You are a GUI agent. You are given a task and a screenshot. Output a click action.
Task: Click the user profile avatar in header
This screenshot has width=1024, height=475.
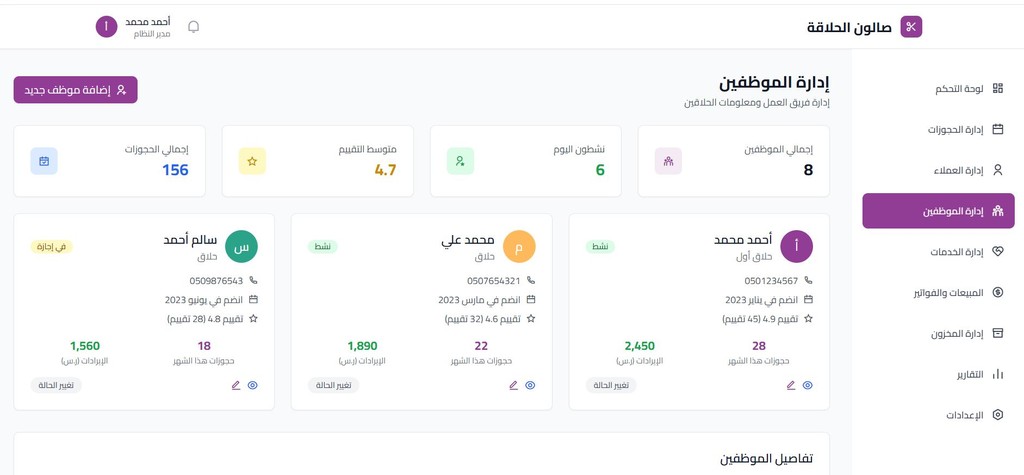point(106,27)
